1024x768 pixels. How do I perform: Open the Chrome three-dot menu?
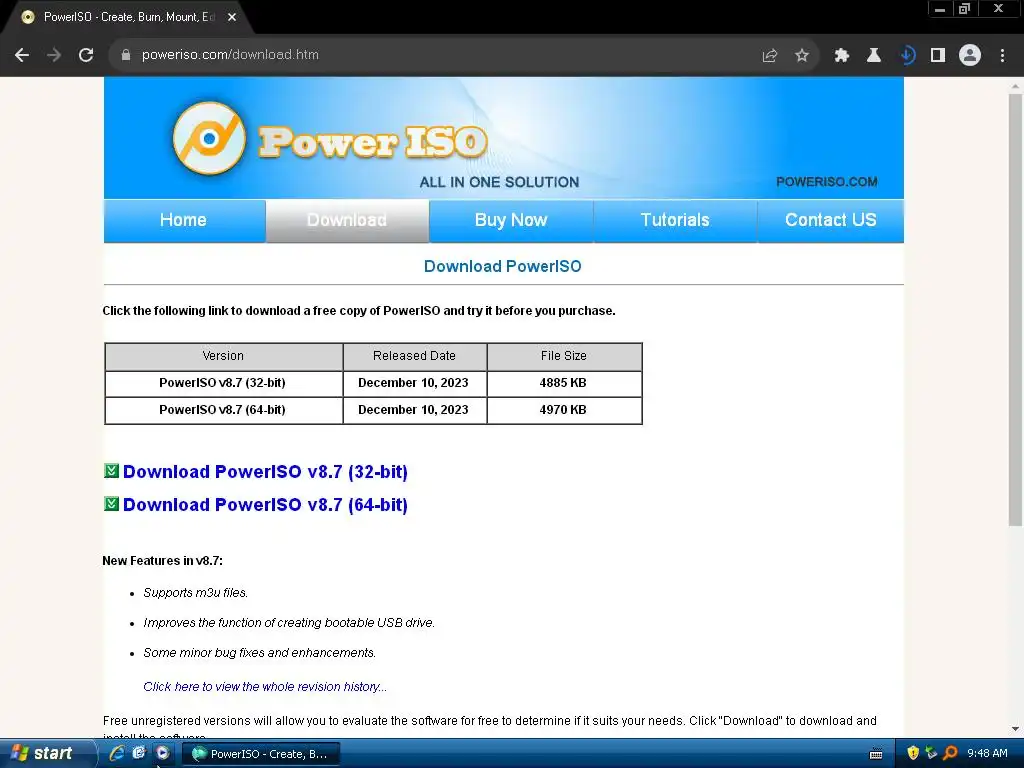tap(1002, 56)
